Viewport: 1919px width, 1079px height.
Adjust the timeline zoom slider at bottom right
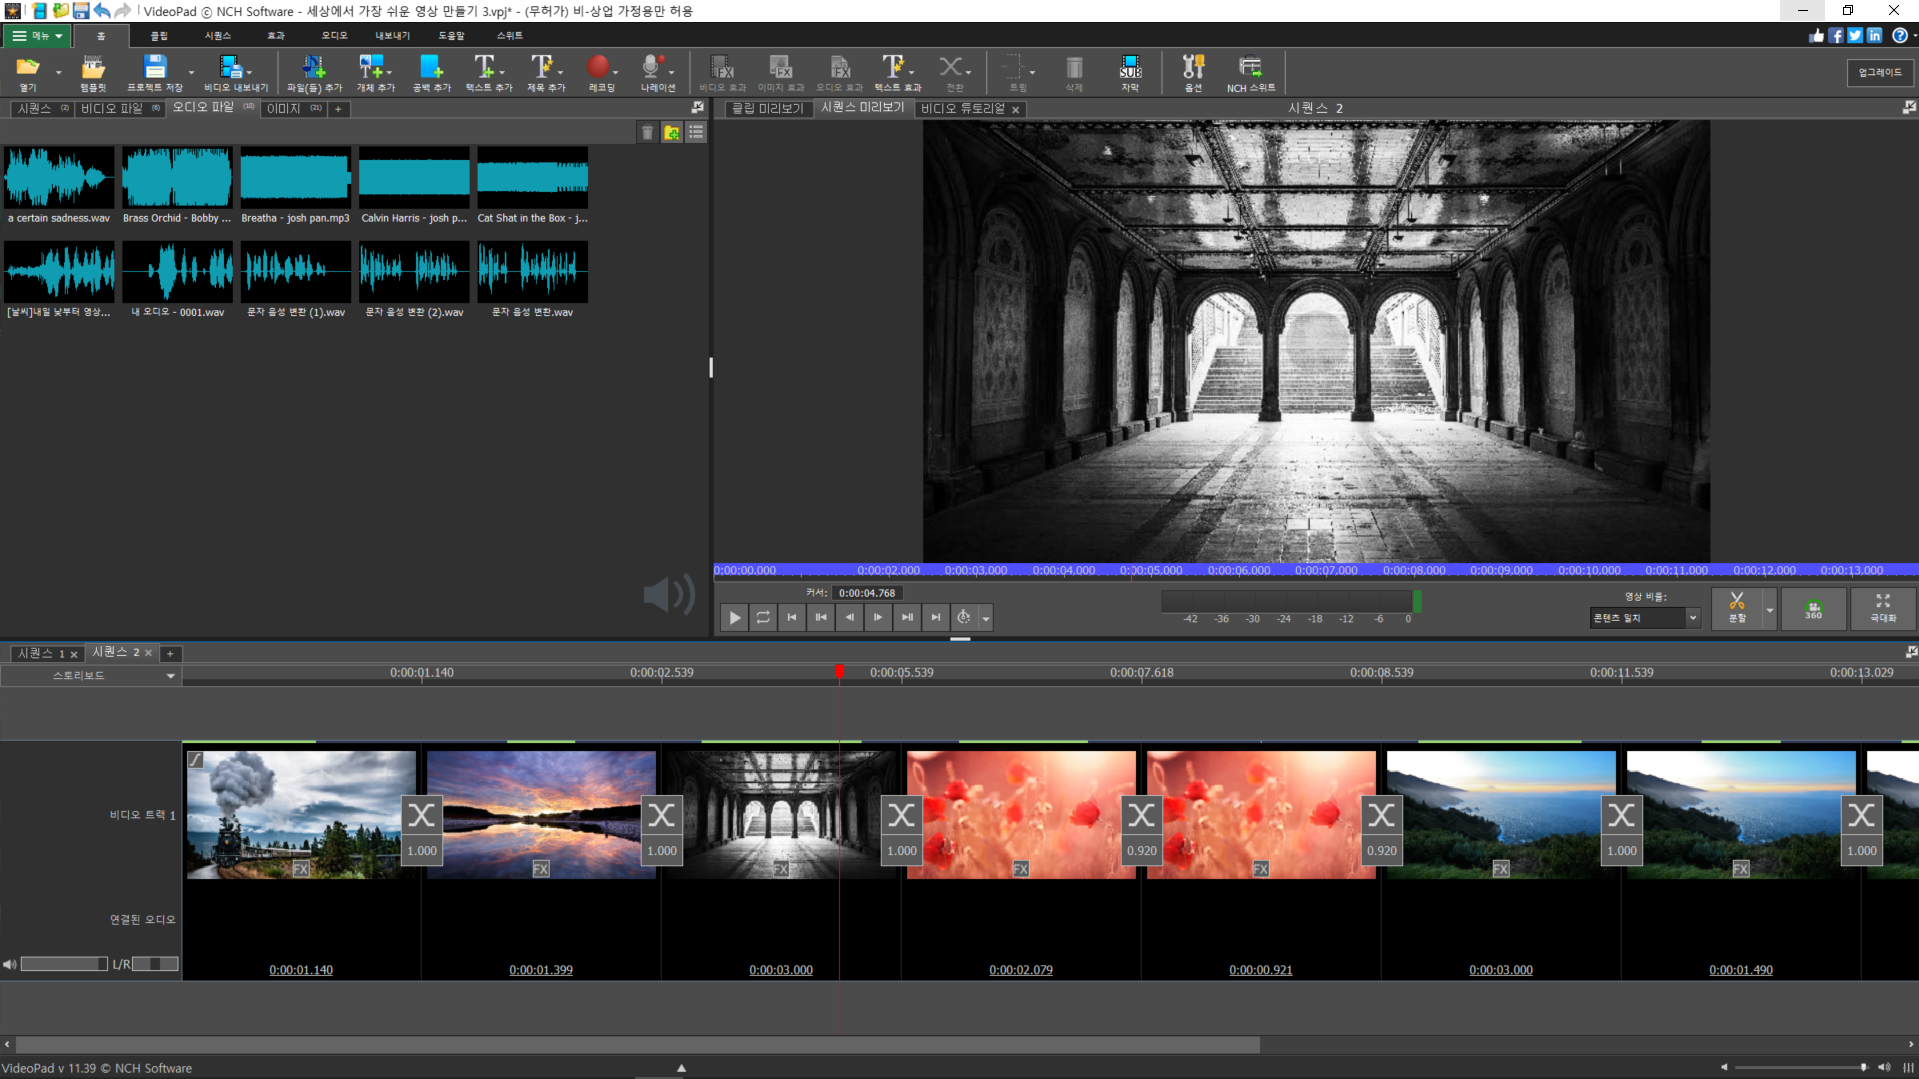[1802, 1068]
